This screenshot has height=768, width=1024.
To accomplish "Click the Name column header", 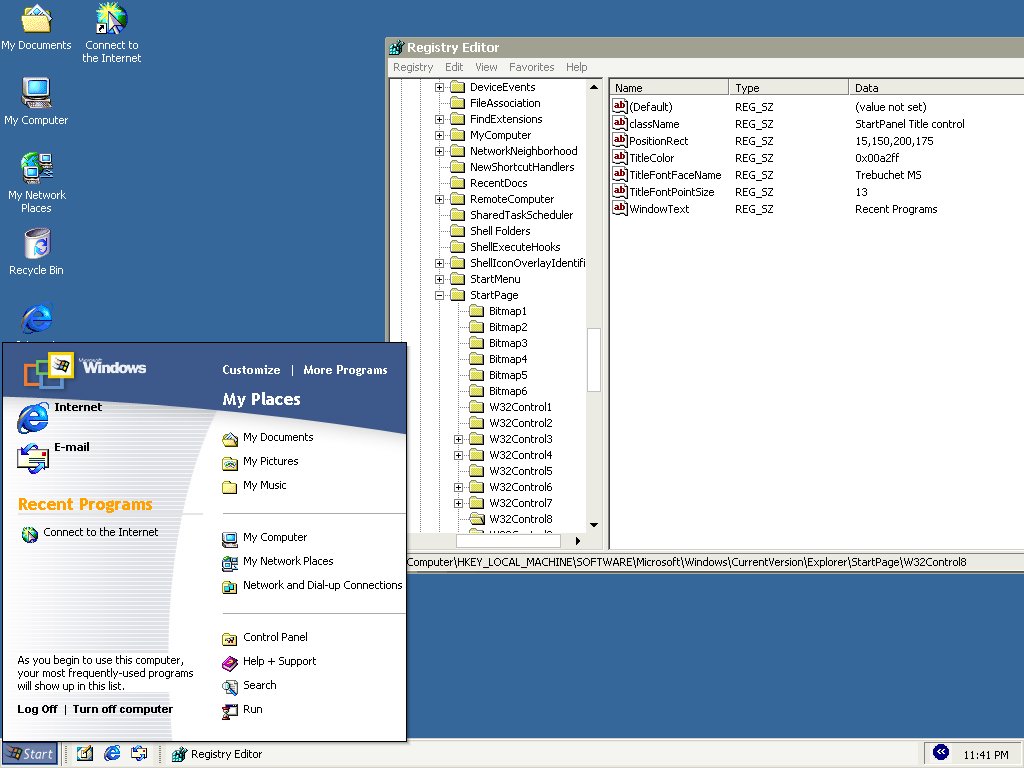I will [x=669, y=88].
